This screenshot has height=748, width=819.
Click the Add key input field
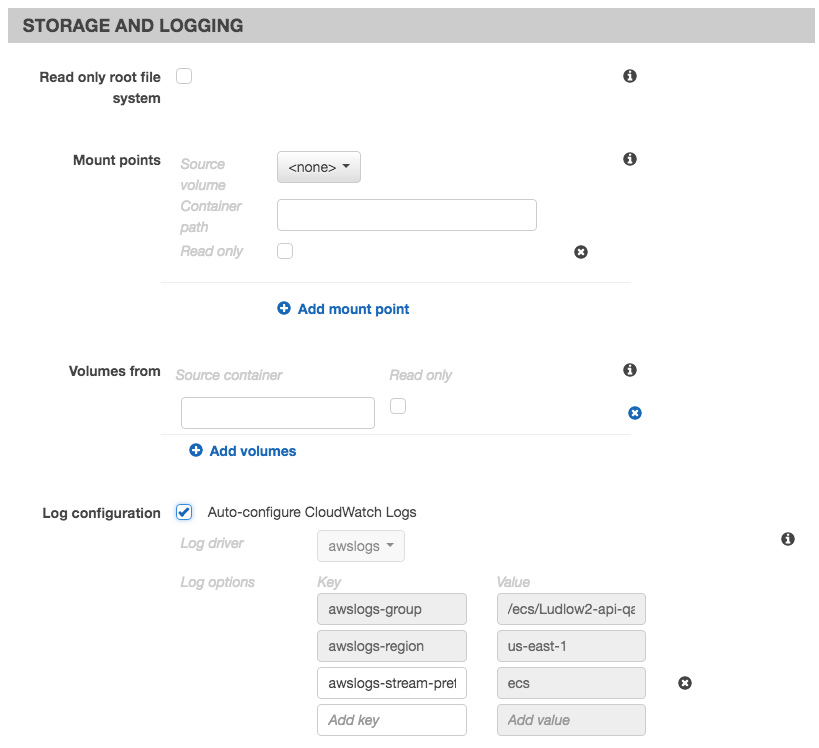point(391,720)
